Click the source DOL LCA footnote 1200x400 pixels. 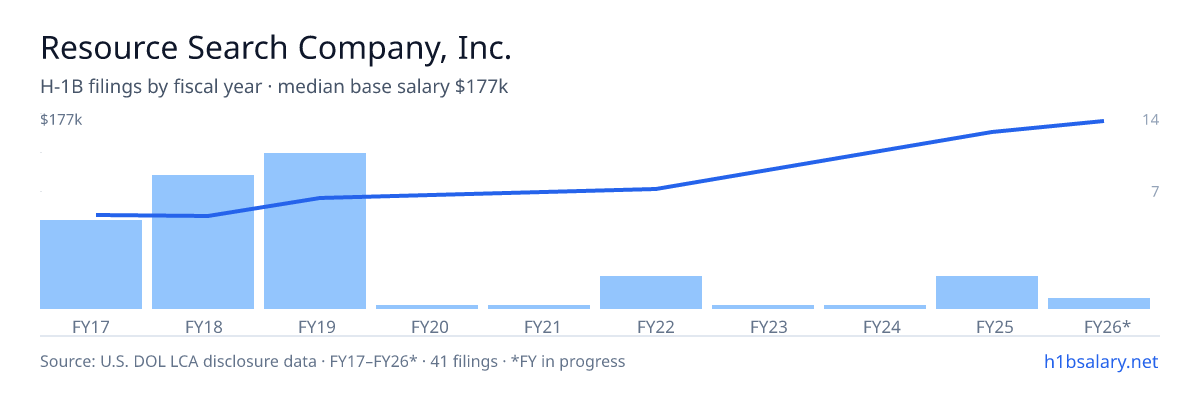(332, 361)
